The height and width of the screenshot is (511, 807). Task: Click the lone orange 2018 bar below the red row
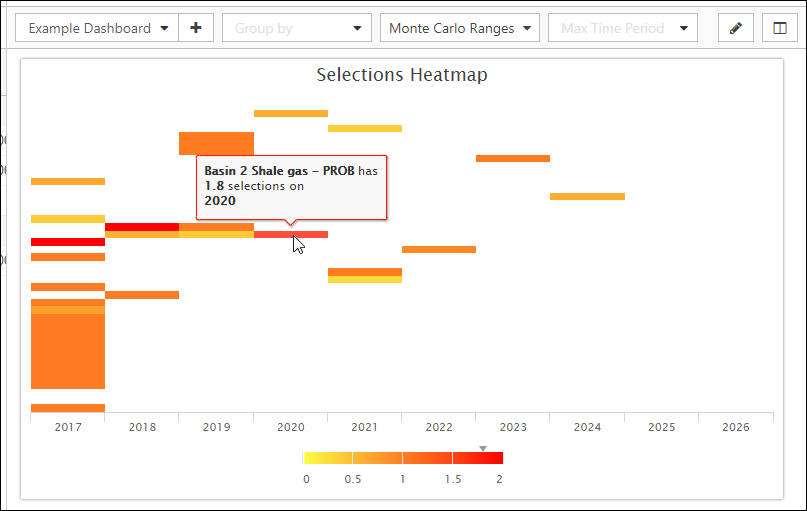point(142,295)
